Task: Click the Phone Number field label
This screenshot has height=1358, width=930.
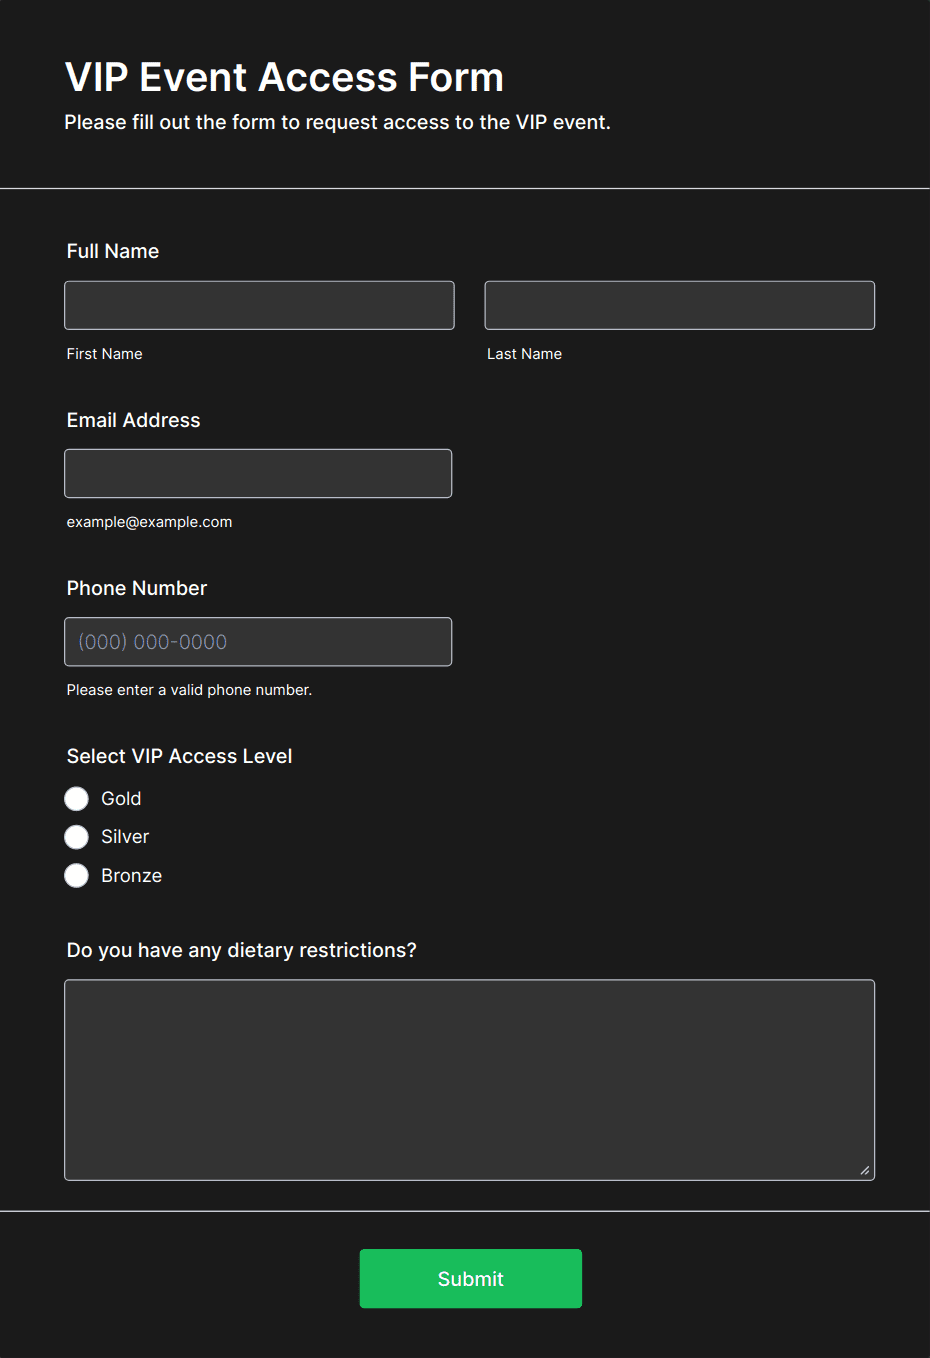Action: [x=136, y=588]
